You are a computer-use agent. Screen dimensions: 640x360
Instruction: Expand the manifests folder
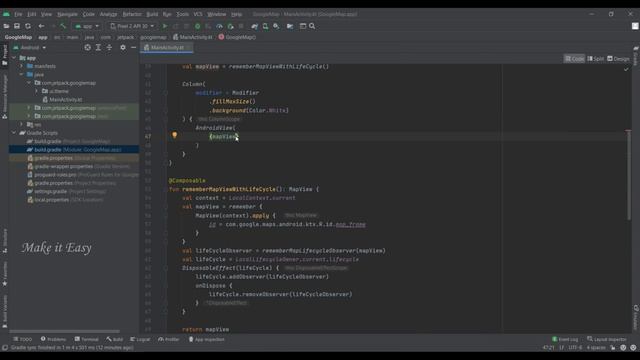(x=22, y=66)
